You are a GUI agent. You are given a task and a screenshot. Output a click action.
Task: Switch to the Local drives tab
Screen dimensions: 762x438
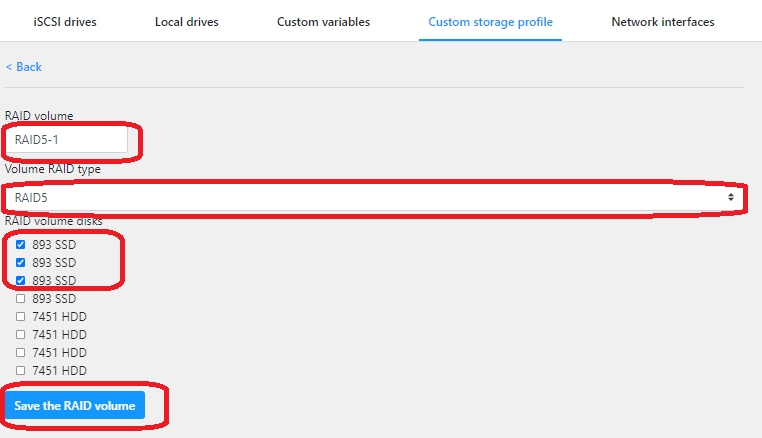pyautogui.click(x=186, y=22)
